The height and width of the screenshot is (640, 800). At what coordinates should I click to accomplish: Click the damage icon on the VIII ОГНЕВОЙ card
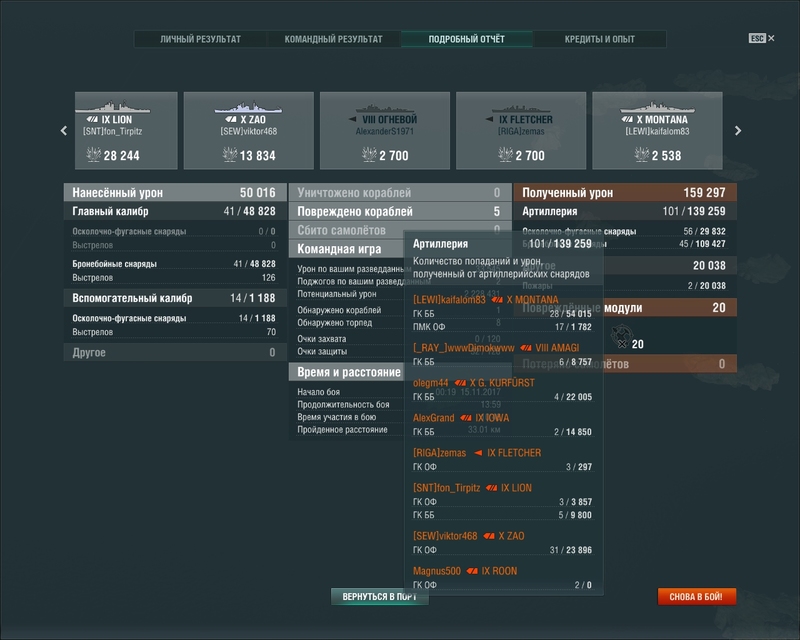(x=369, y=154)
